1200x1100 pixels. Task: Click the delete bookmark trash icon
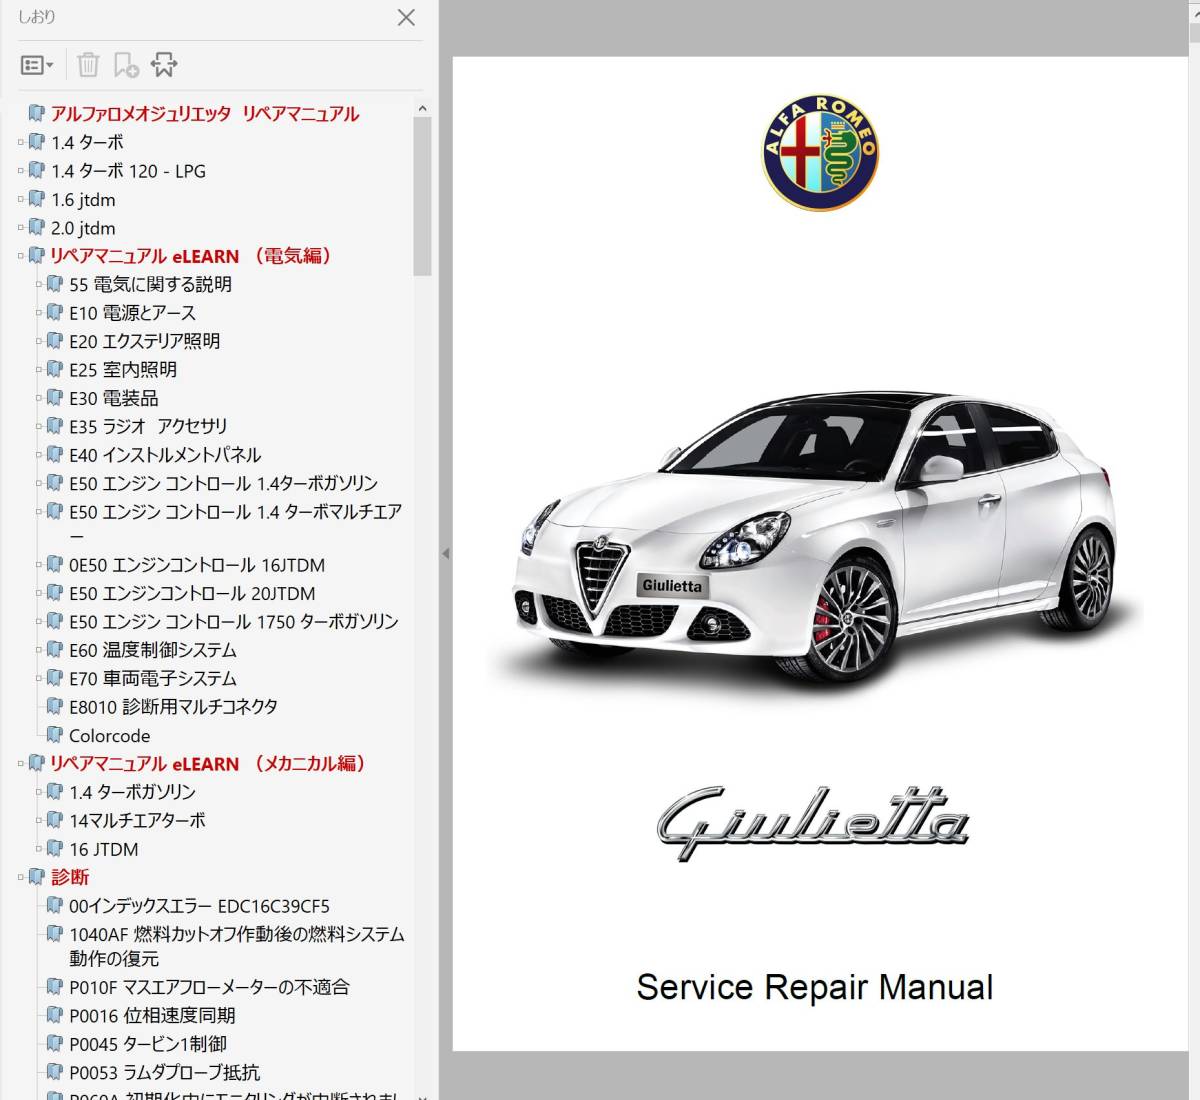point(88,65)
